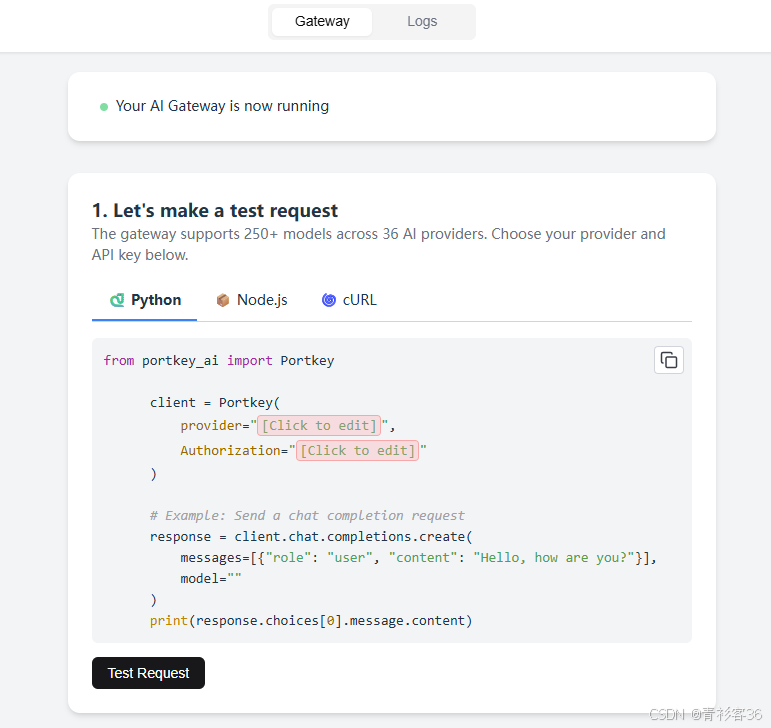Edit the provider value placeholder
The width and height of the screenshot is (771, 728).
(x=319, y=425)
